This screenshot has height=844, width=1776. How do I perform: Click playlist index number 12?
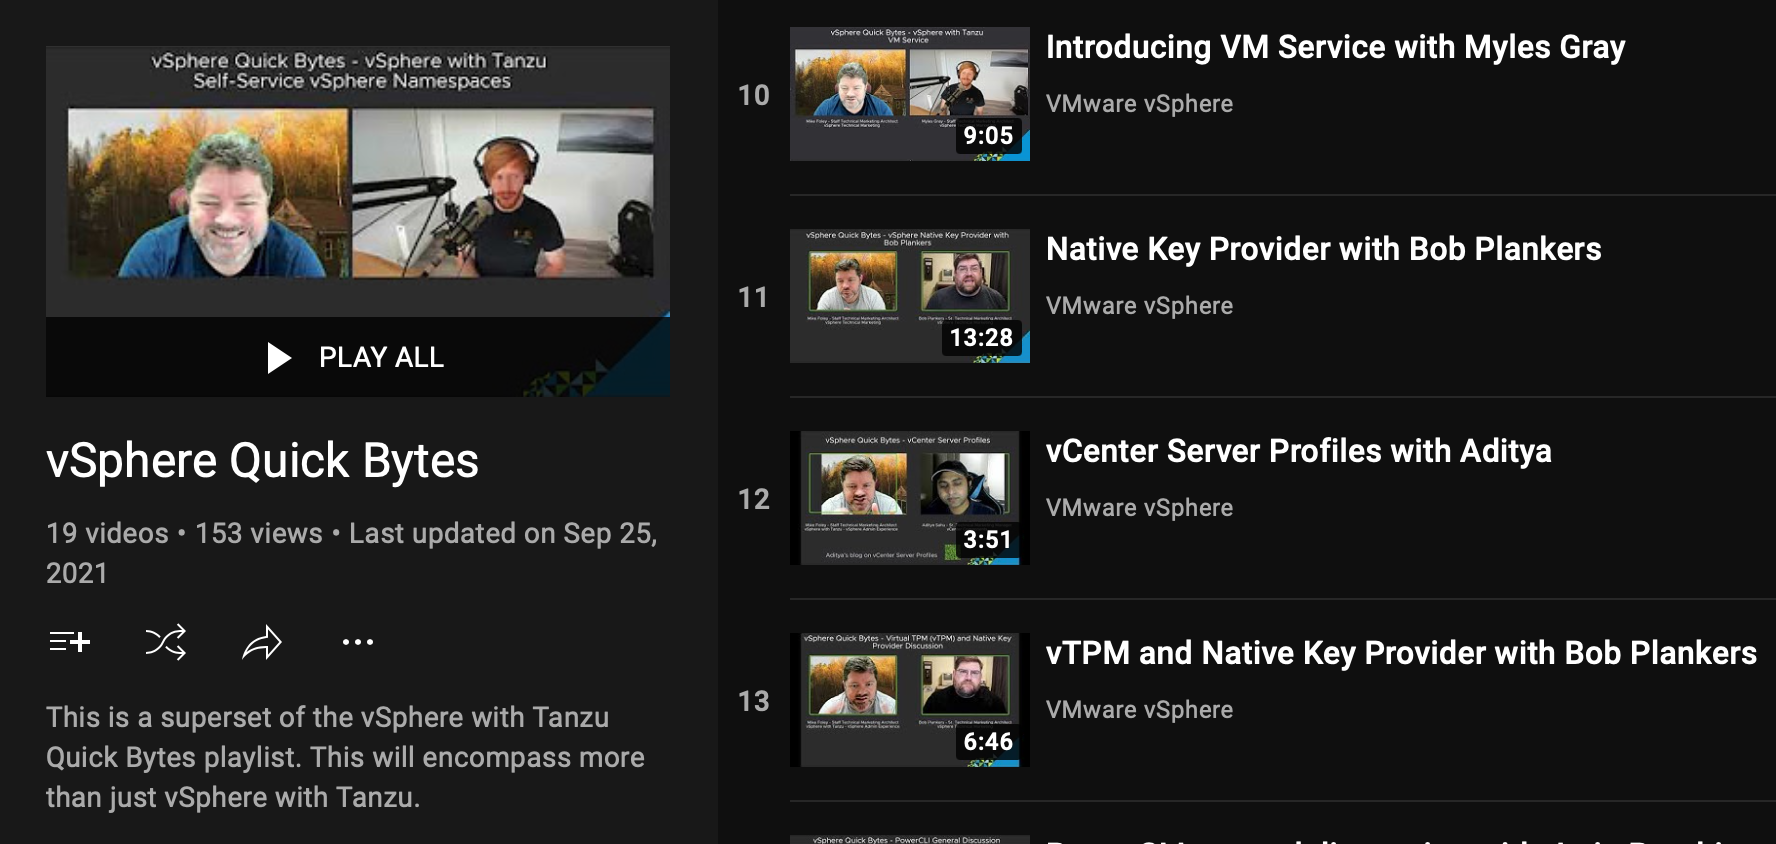[754, 499]
